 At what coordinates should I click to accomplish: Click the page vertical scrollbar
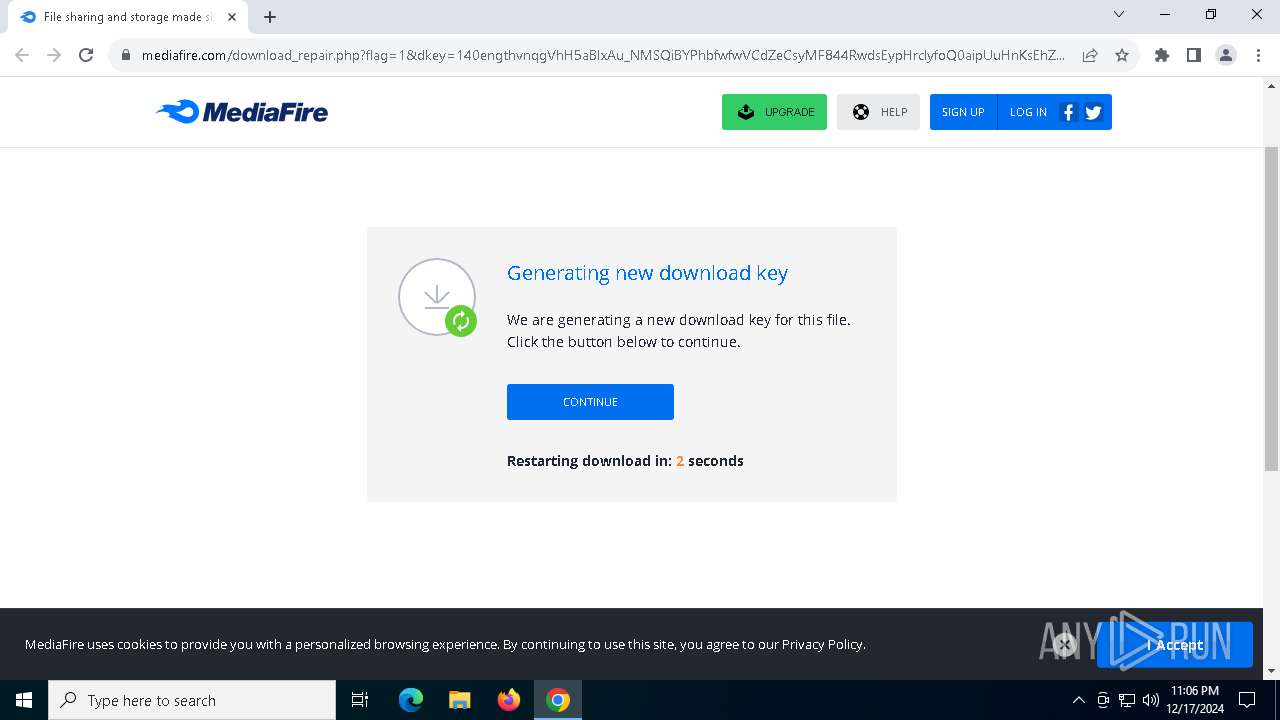[1271, 310]
